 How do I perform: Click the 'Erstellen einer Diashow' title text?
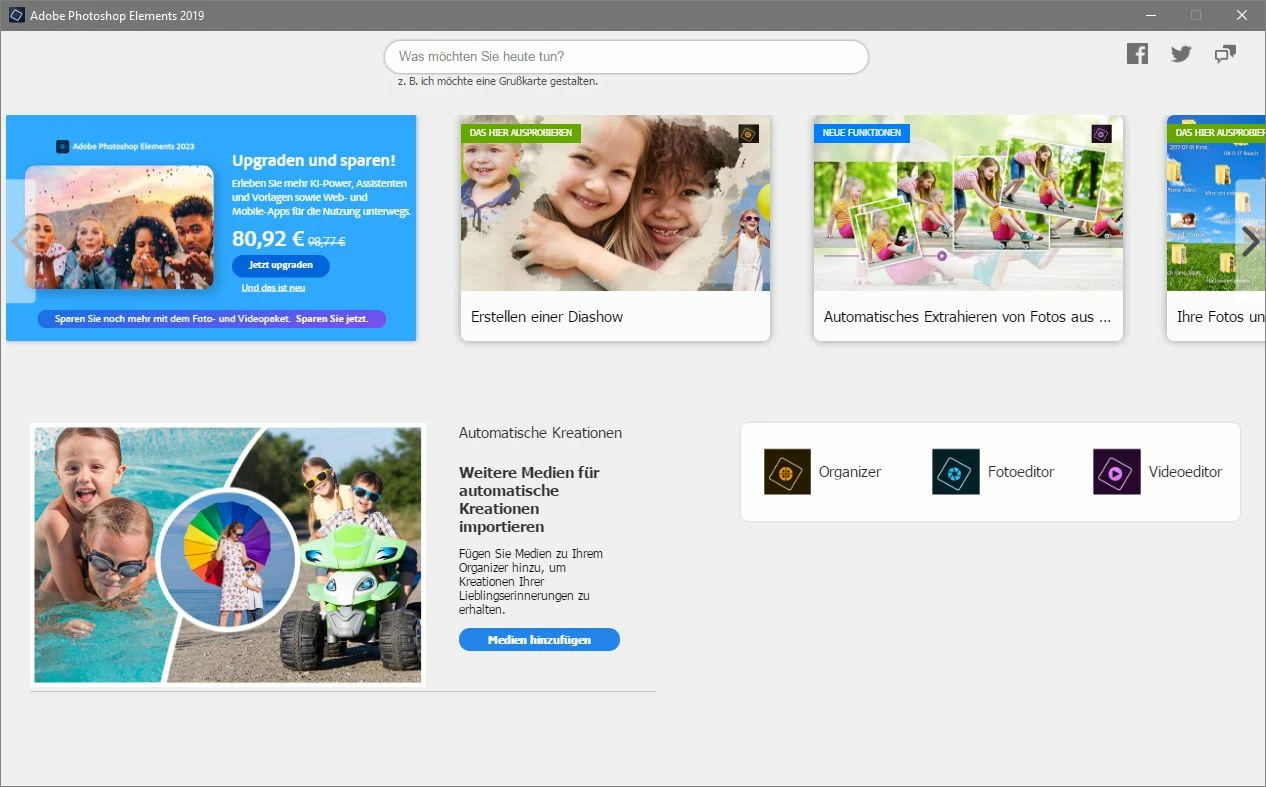547,317
